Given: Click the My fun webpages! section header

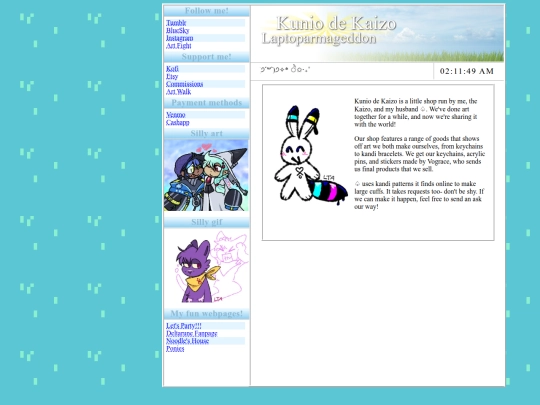Looking at the screenshot, I should [207, 314].
